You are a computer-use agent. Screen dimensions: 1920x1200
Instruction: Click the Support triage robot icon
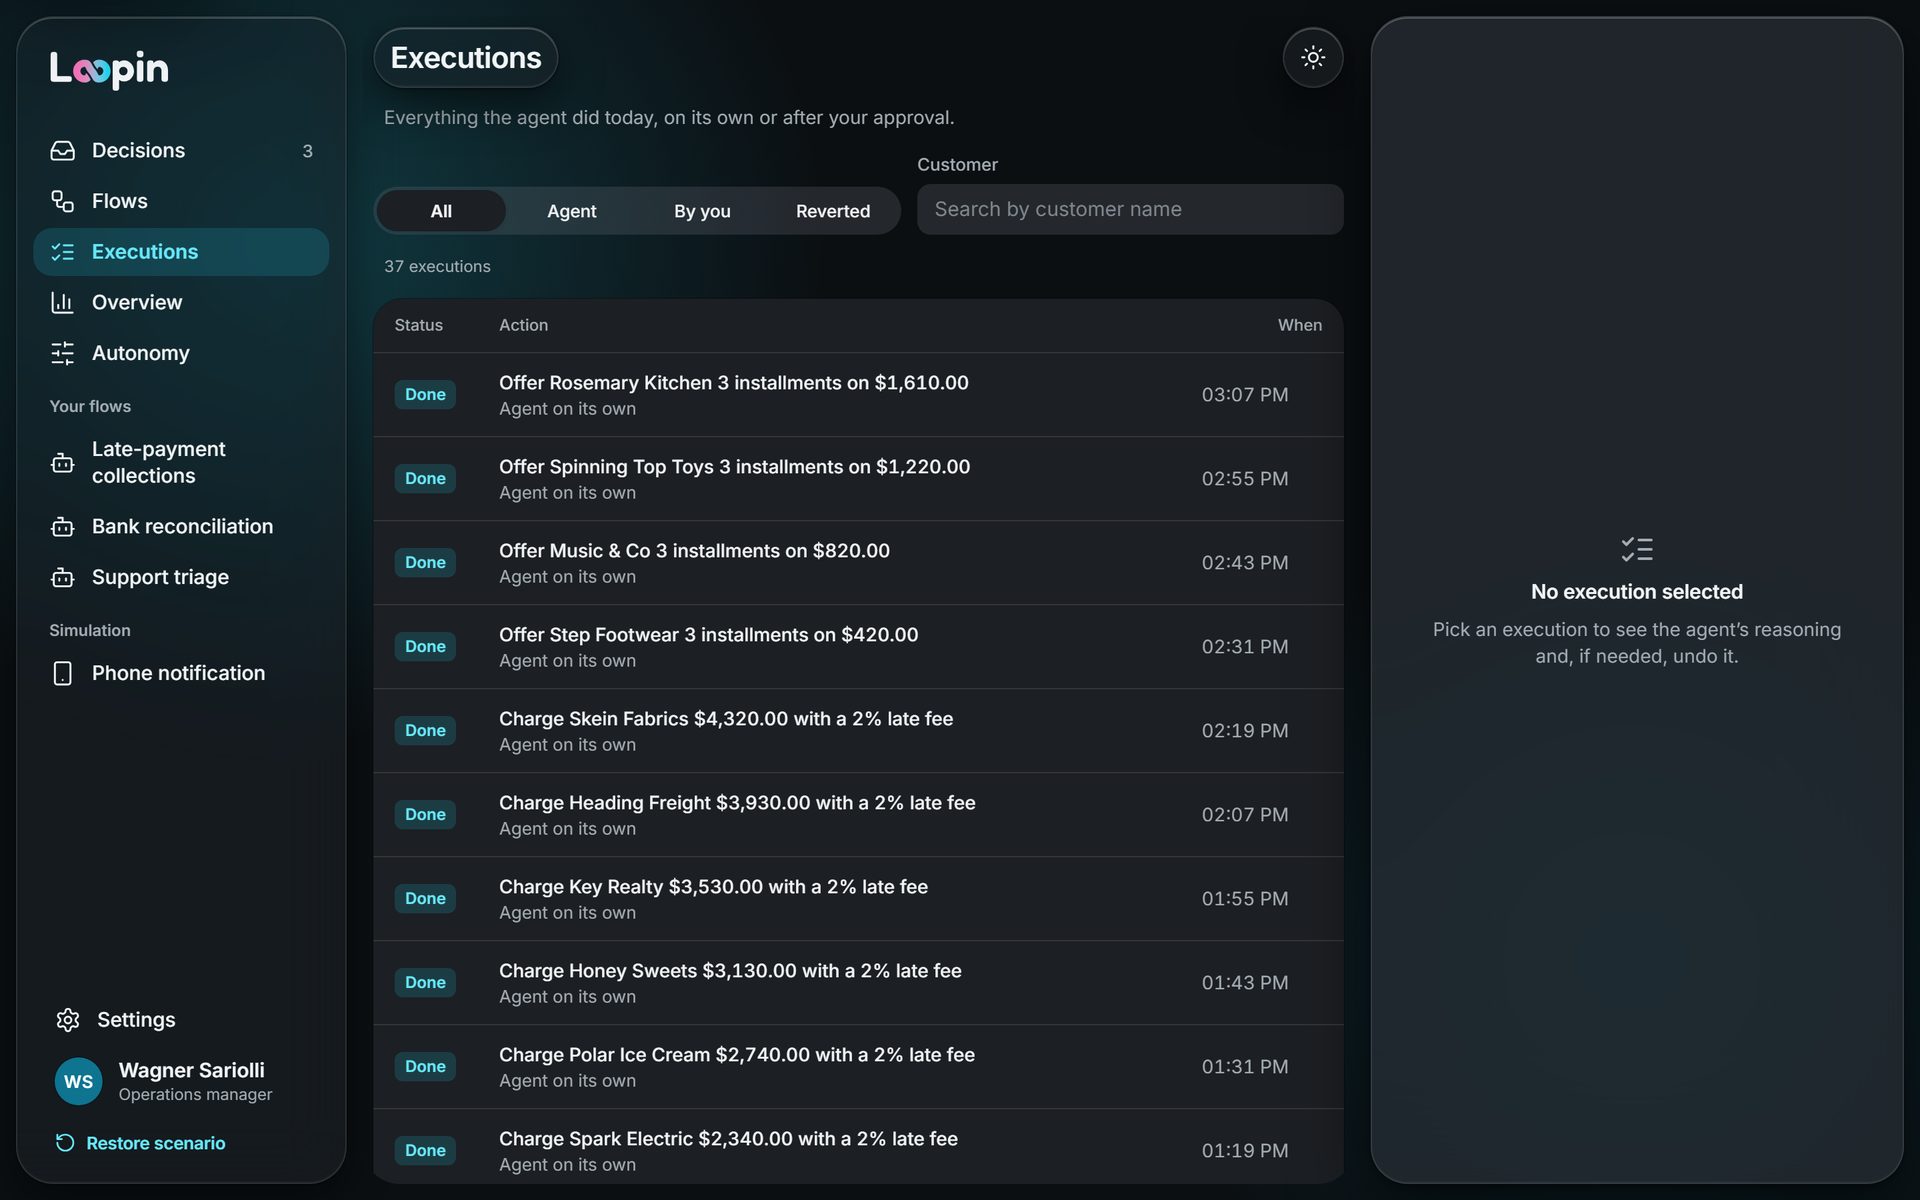coord(62,577)
